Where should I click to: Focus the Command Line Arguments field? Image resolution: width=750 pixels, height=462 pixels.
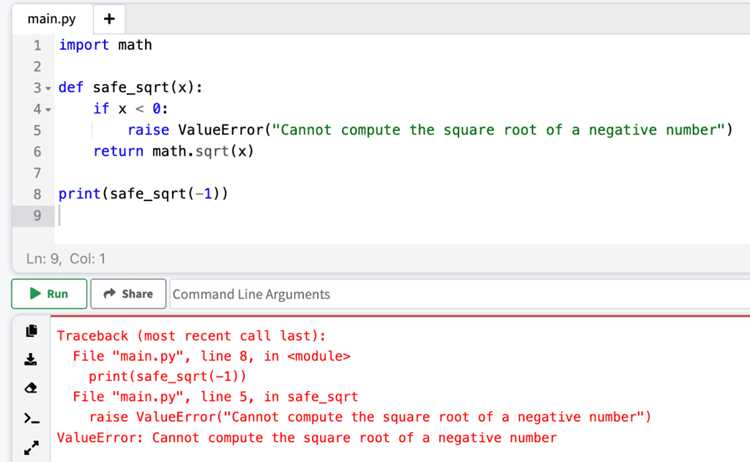tap(459, 294)
